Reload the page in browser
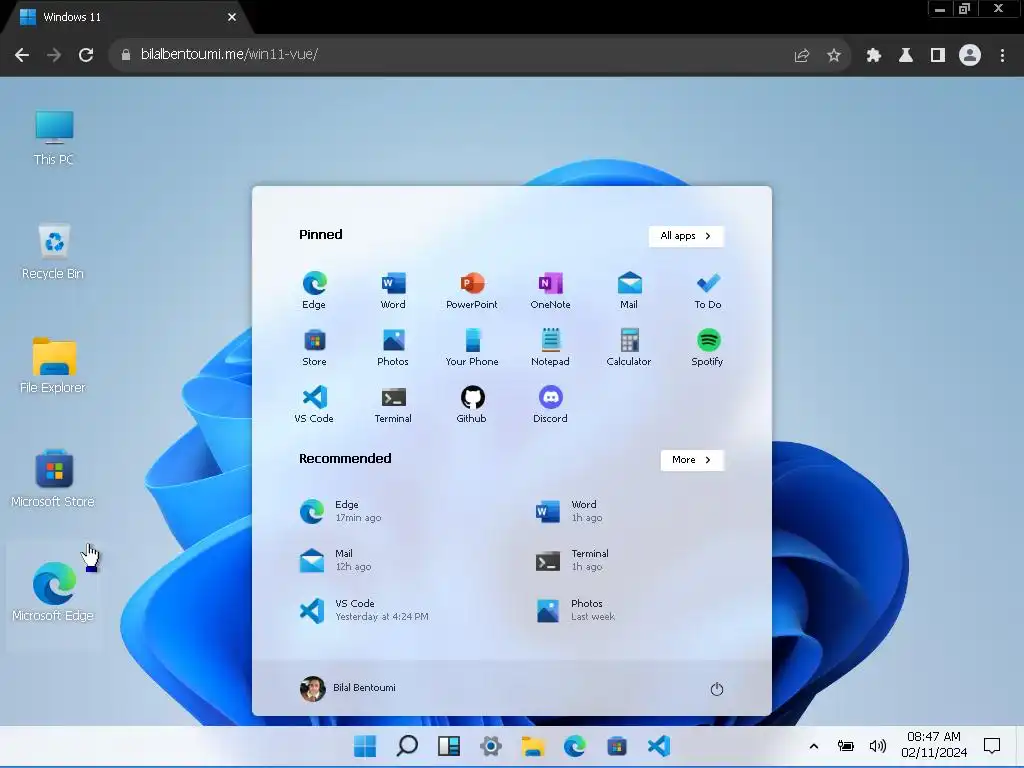Viewport: 1024px width, 768px height. tap(86, 55)
